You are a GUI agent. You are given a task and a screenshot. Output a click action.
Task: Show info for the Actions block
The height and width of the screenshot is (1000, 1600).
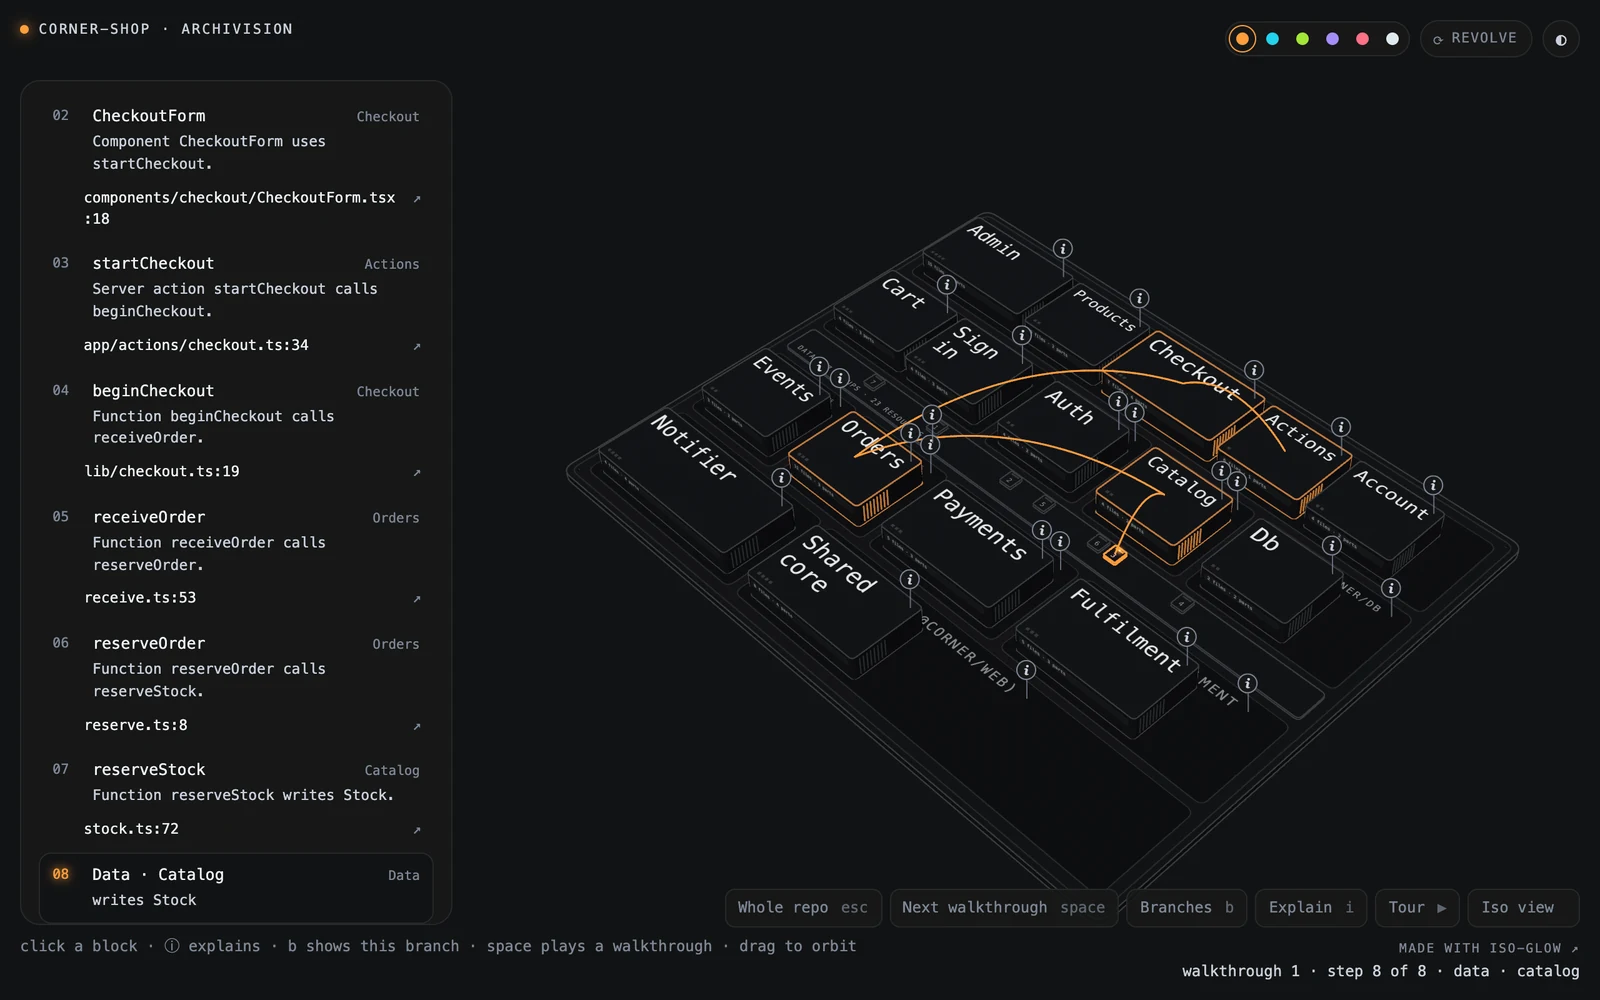click(1341, 427)
